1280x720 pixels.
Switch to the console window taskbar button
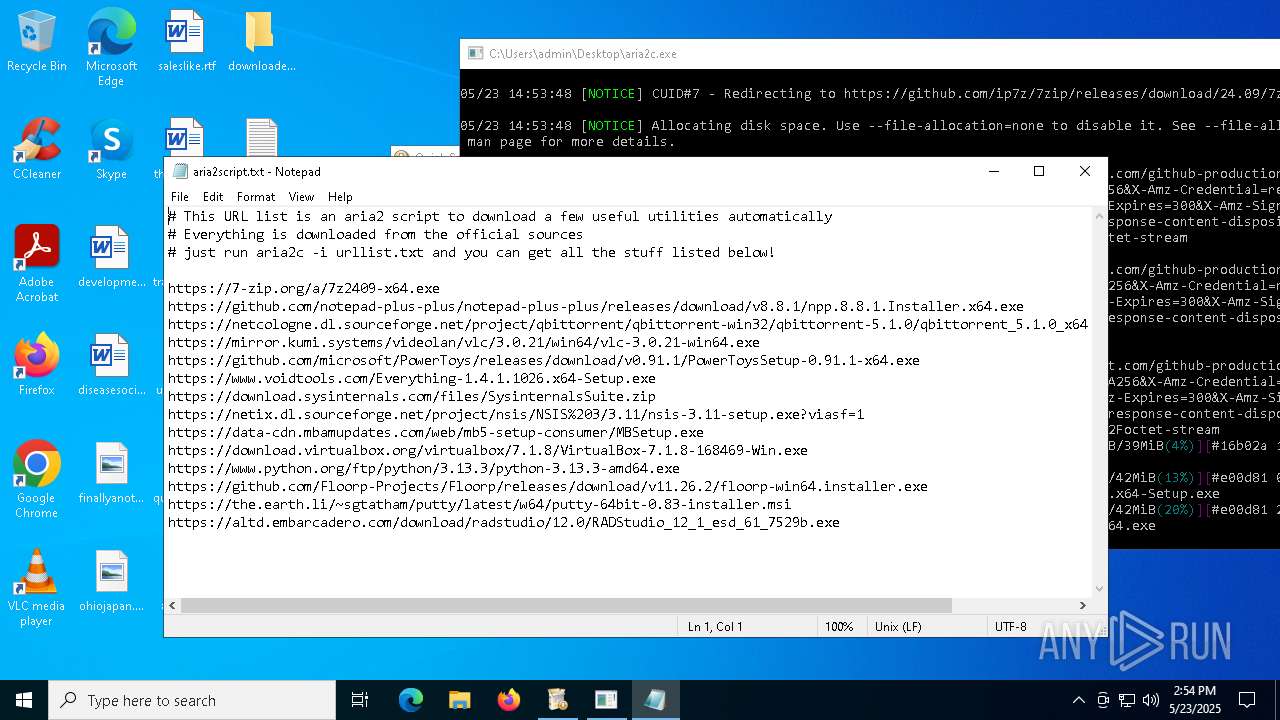click(x=606, y=700)
